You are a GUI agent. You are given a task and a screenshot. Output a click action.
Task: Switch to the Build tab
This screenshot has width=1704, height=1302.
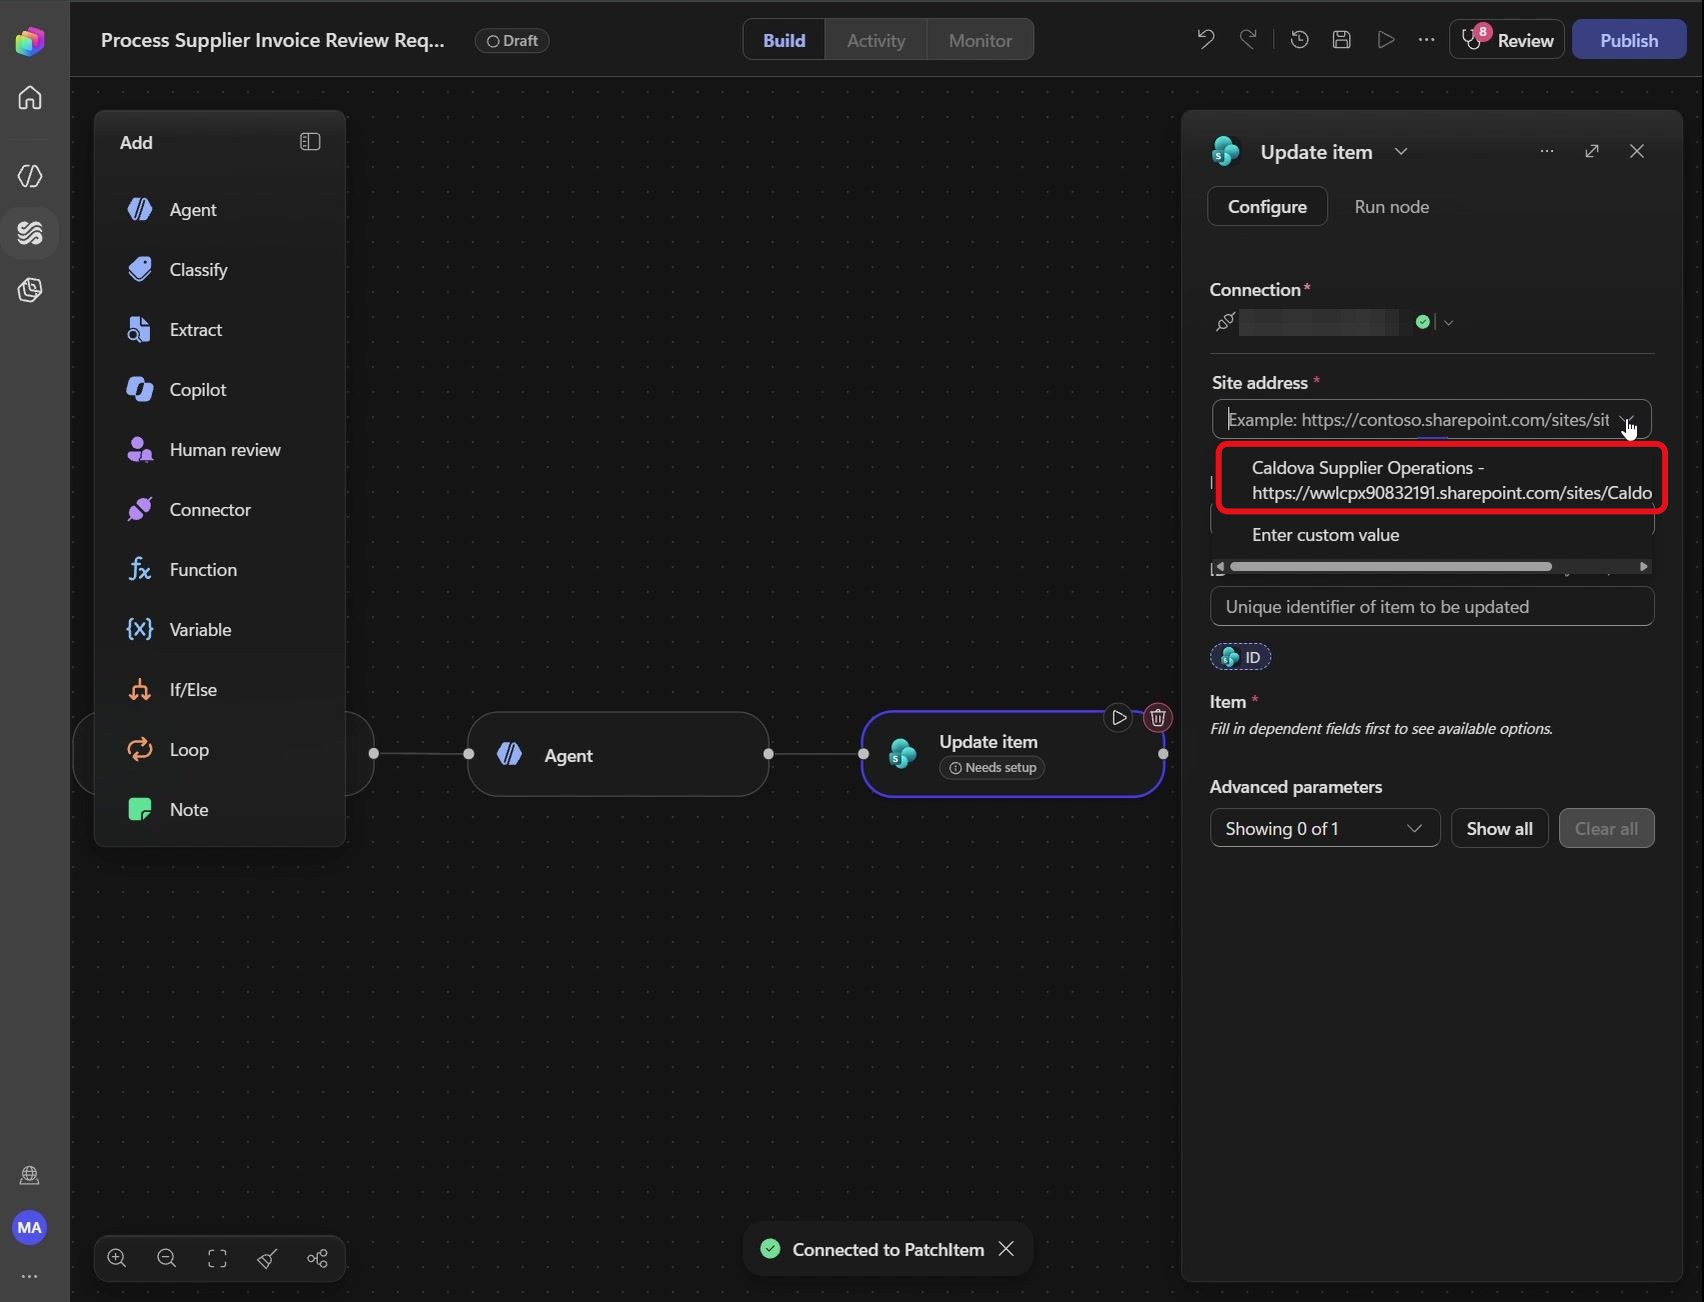point(784,40)
